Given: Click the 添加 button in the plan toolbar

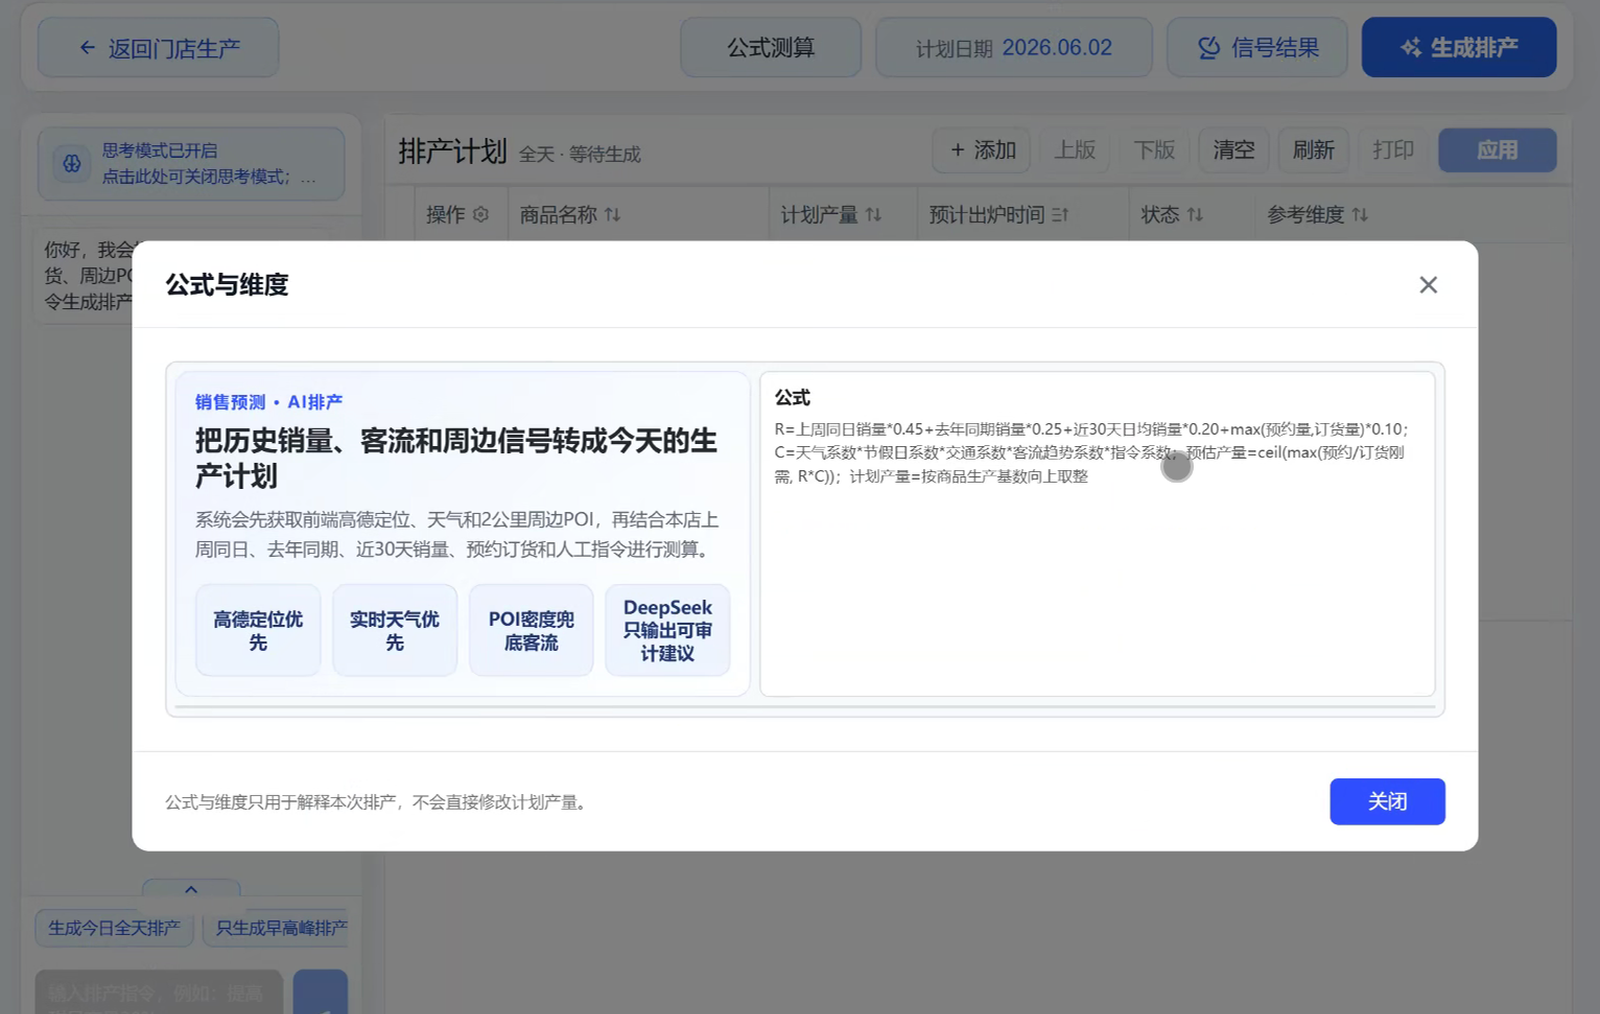Looking at the screenshot, I should click(982, 150).
